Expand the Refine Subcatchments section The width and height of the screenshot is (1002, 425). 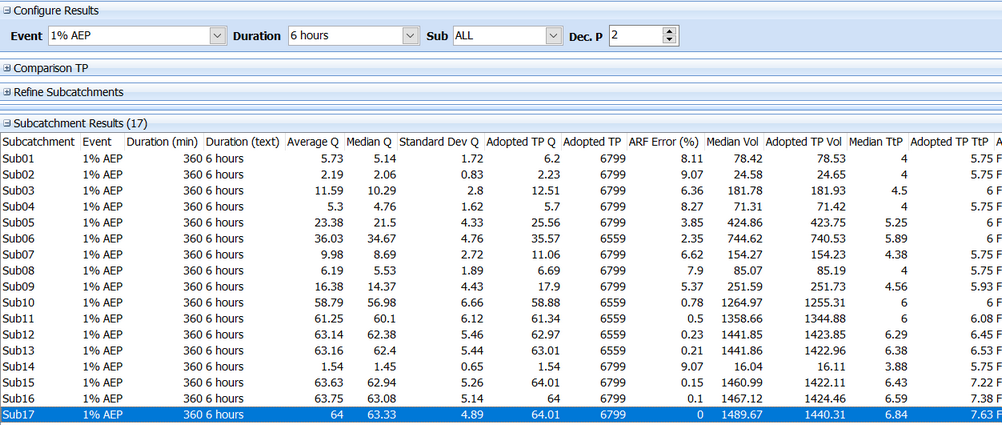(7, 92)
